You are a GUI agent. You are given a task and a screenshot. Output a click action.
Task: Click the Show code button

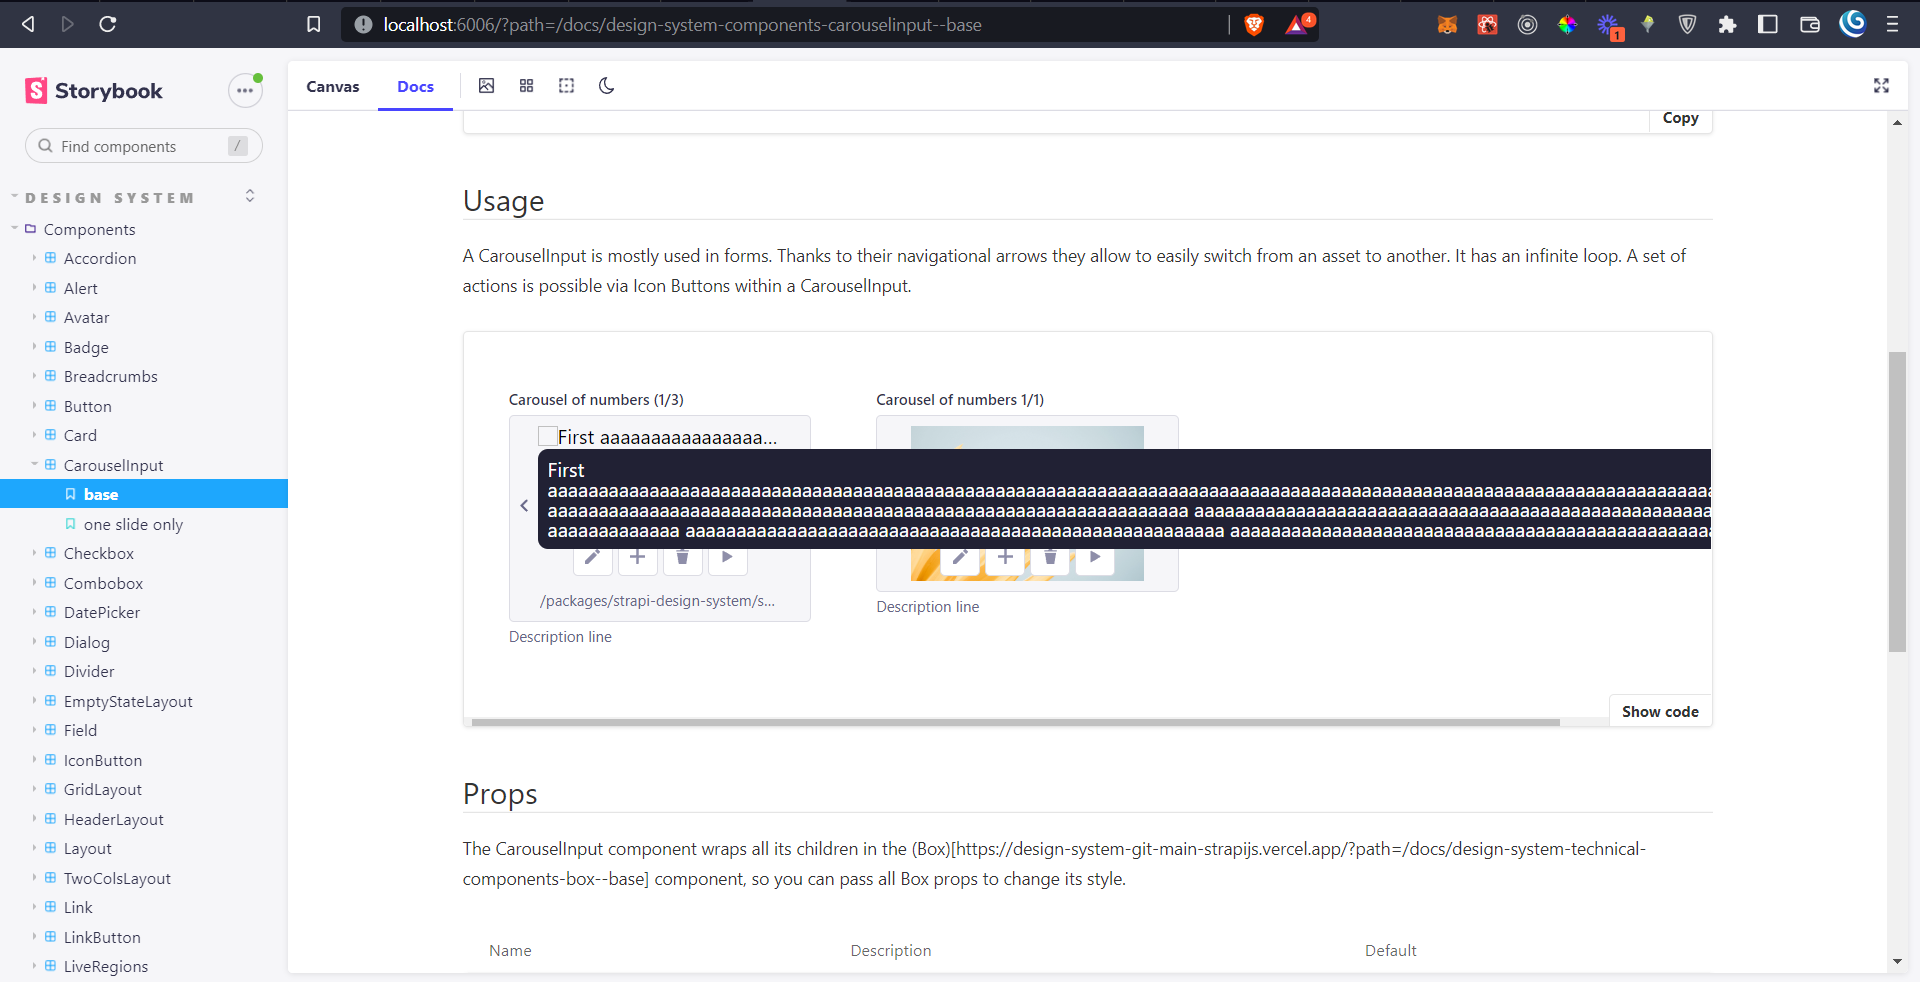(1660, 711)
